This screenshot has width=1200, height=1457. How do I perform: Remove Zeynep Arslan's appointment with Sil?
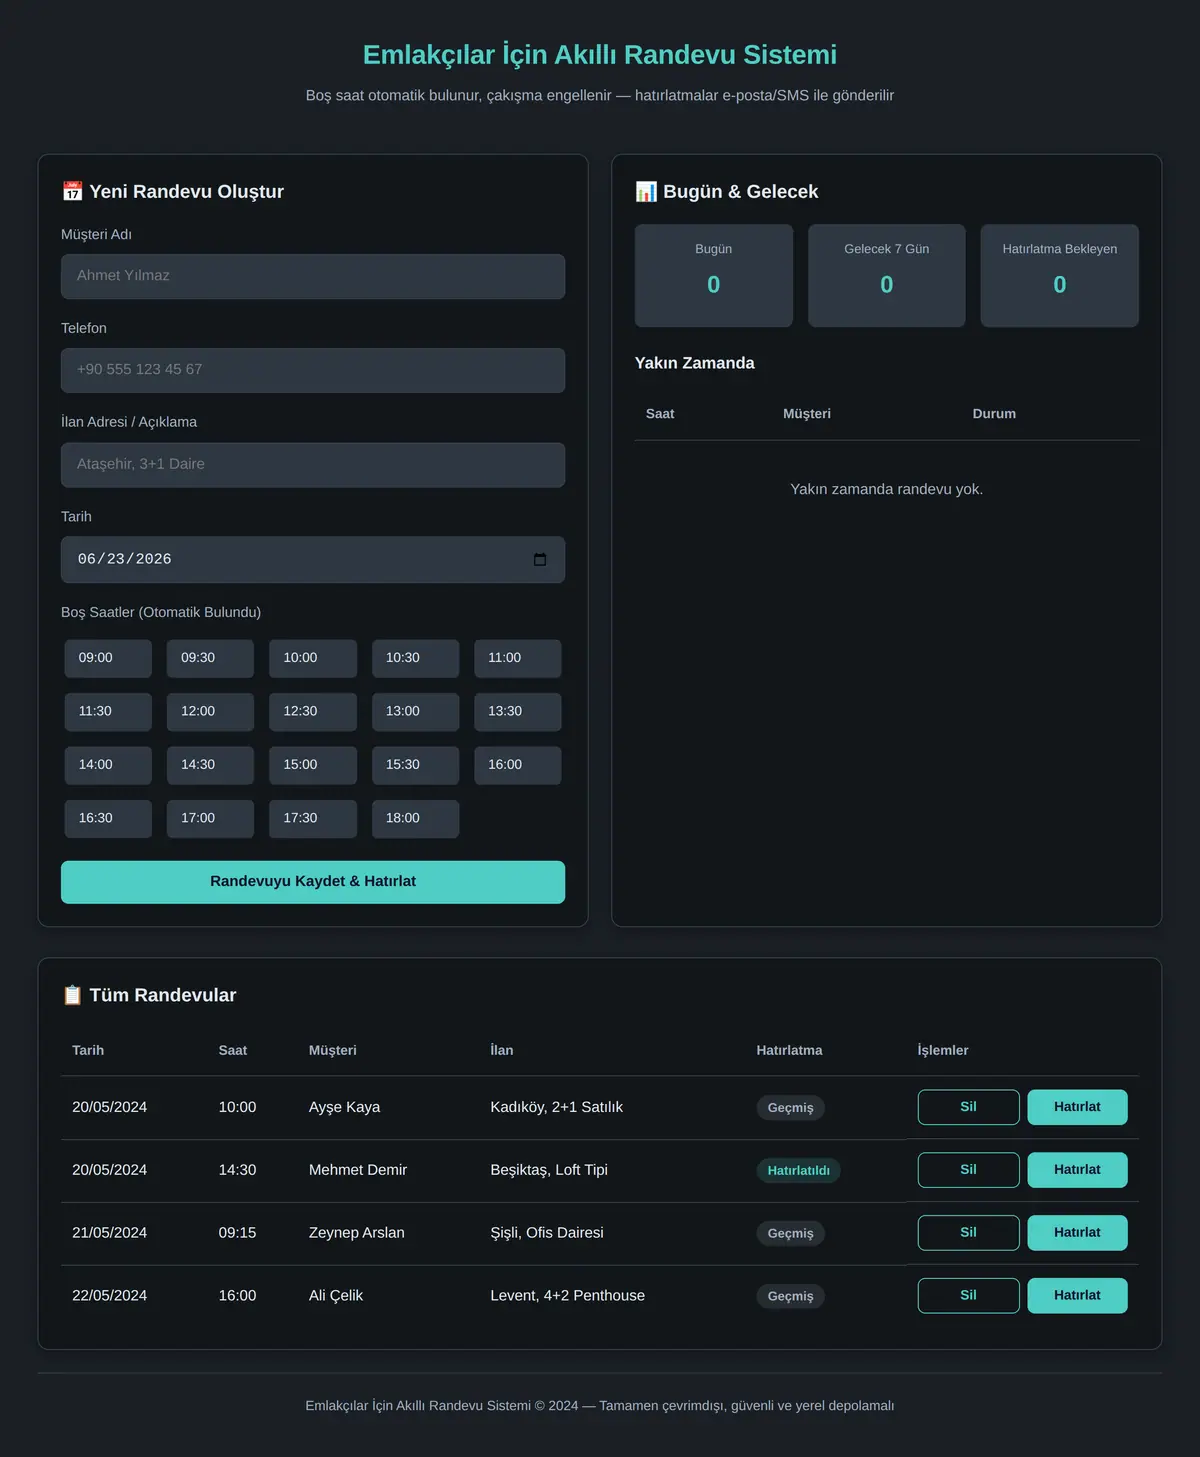point(969,1233)
